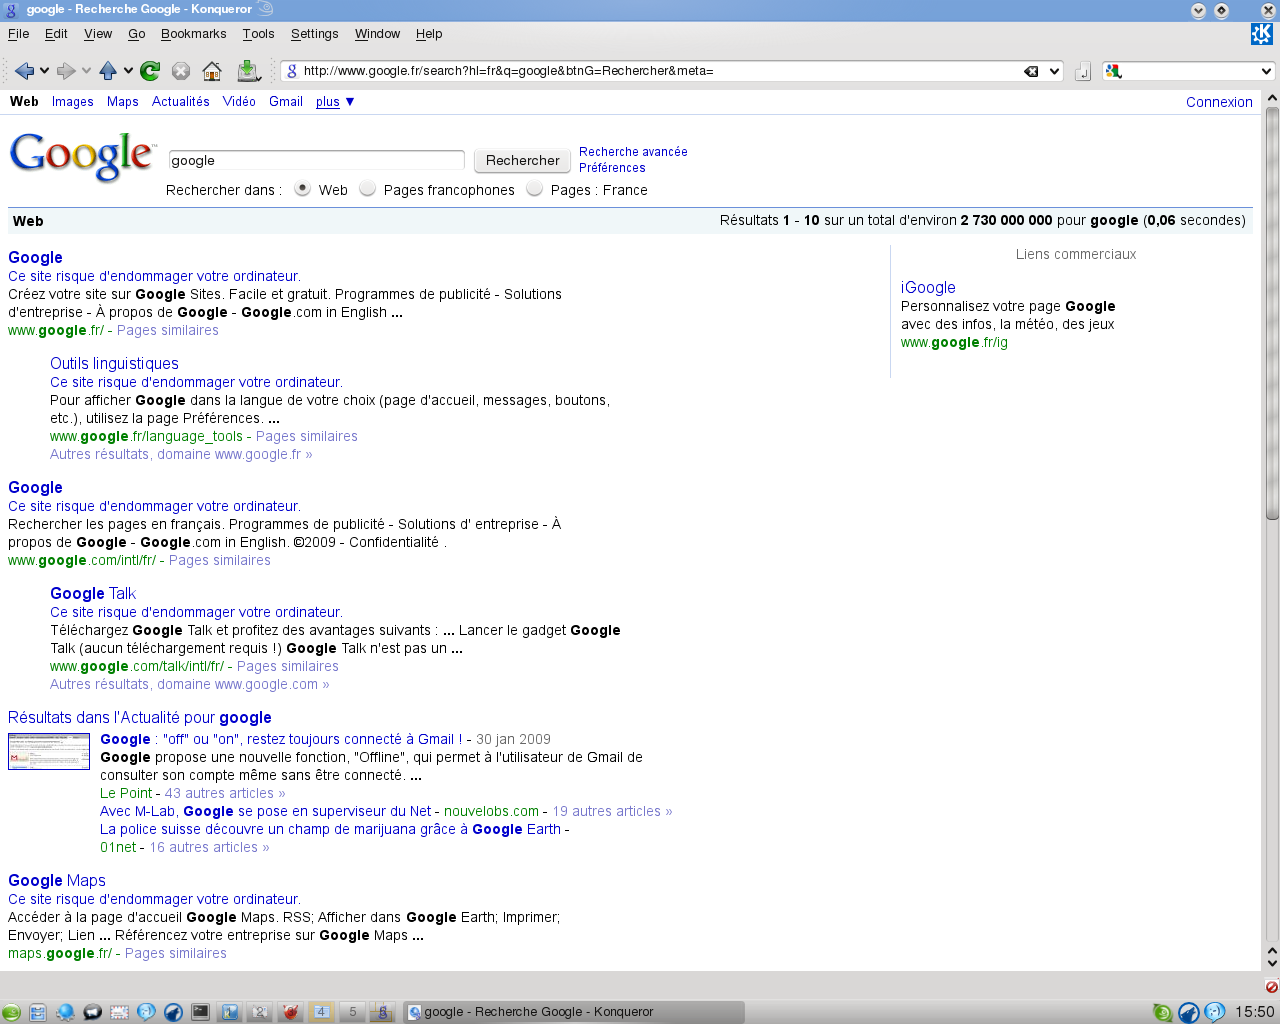Viewport: 1280px width, 1024px height.
Task: Launch the Amarok wolf icon in the taskbar
Action: click(173, 1012)
